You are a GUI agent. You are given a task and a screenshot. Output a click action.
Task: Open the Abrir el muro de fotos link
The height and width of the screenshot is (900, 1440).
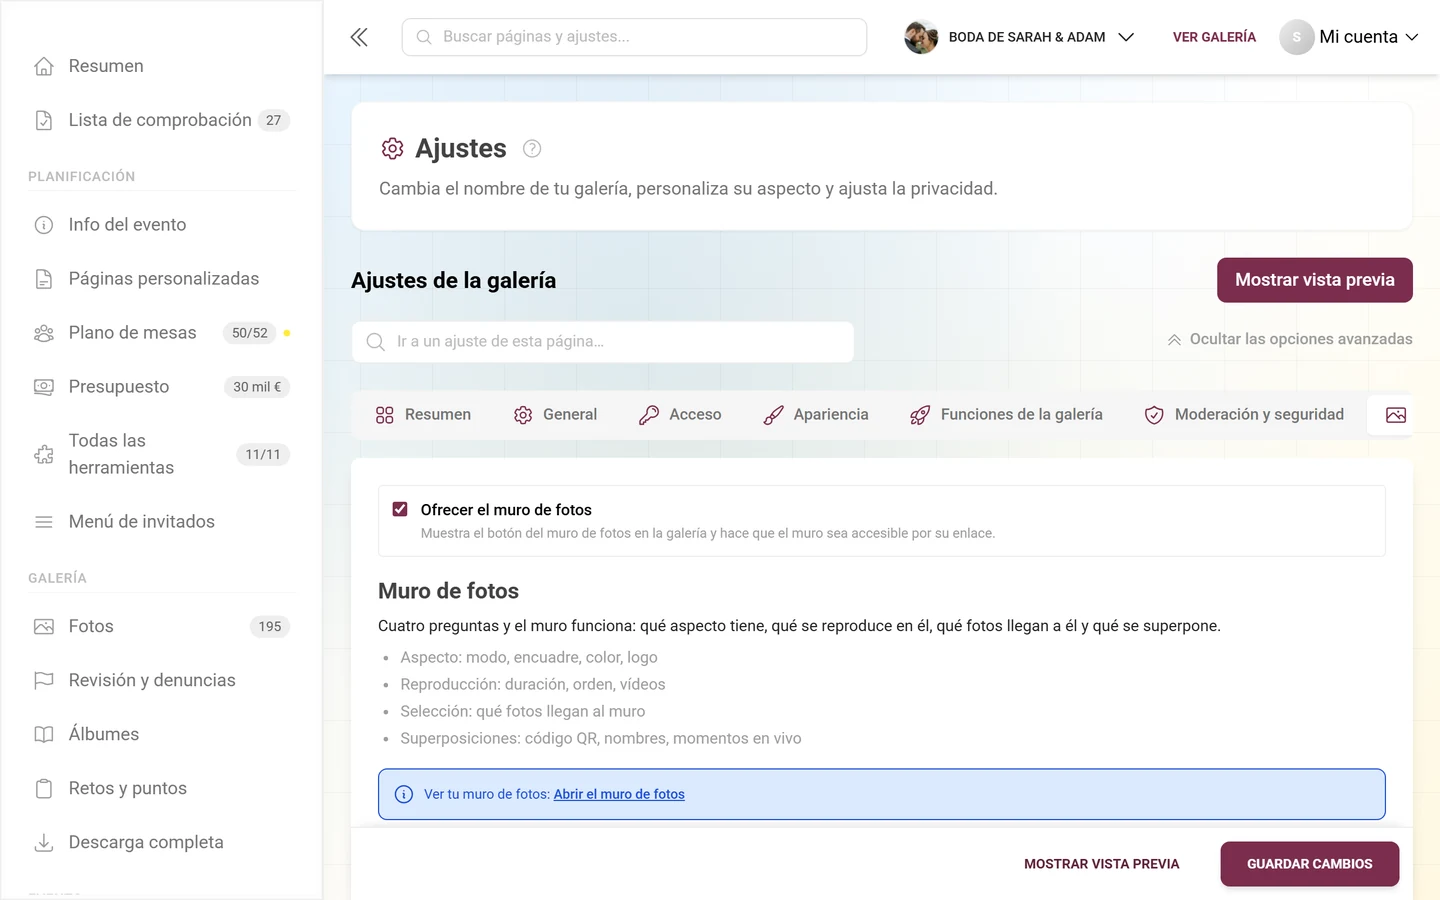pyautogui.click(x=619, y=794)
